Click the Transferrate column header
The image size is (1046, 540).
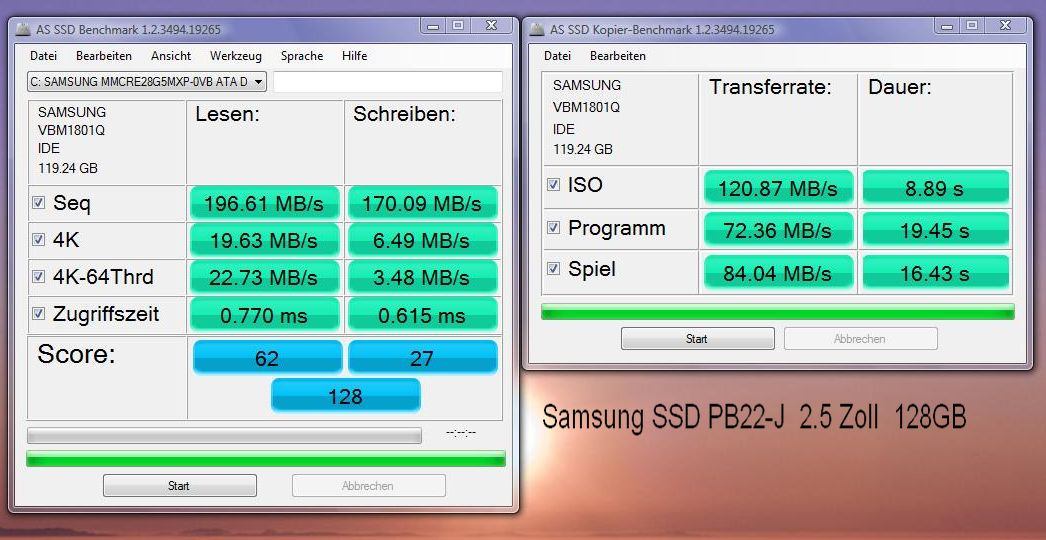click(770, 87)
